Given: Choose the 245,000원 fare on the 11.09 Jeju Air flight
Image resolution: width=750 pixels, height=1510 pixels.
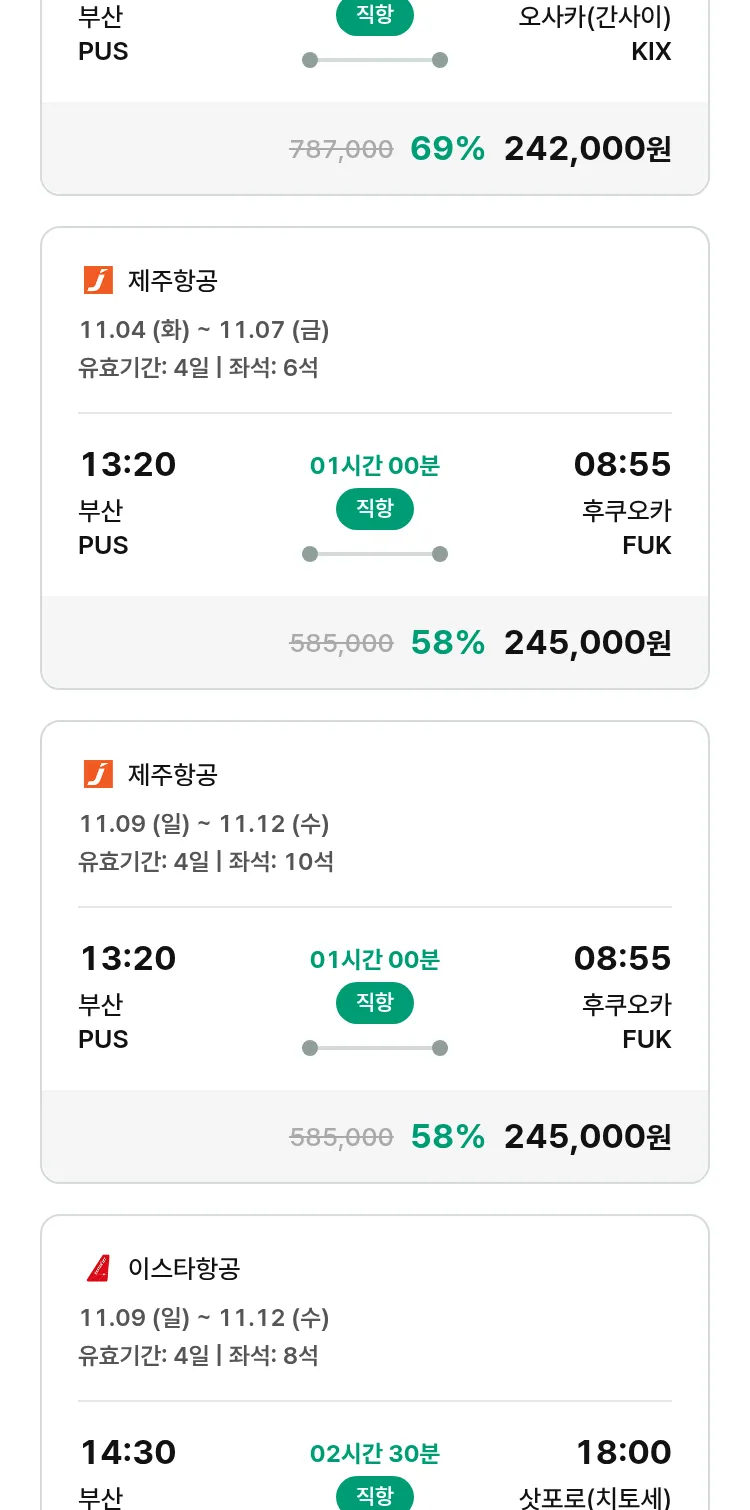Looking at the screenshot, I should (587, 1137).
